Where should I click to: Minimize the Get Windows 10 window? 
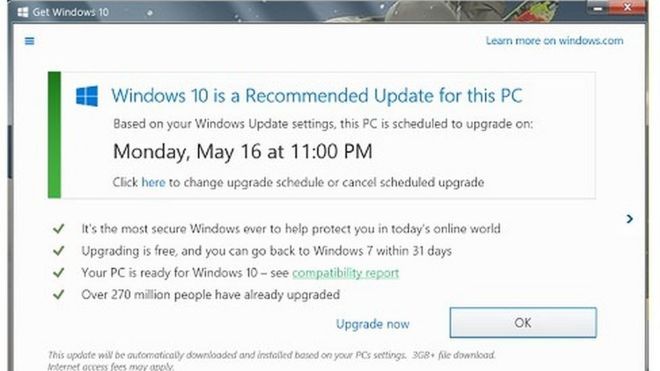[598, 7]
